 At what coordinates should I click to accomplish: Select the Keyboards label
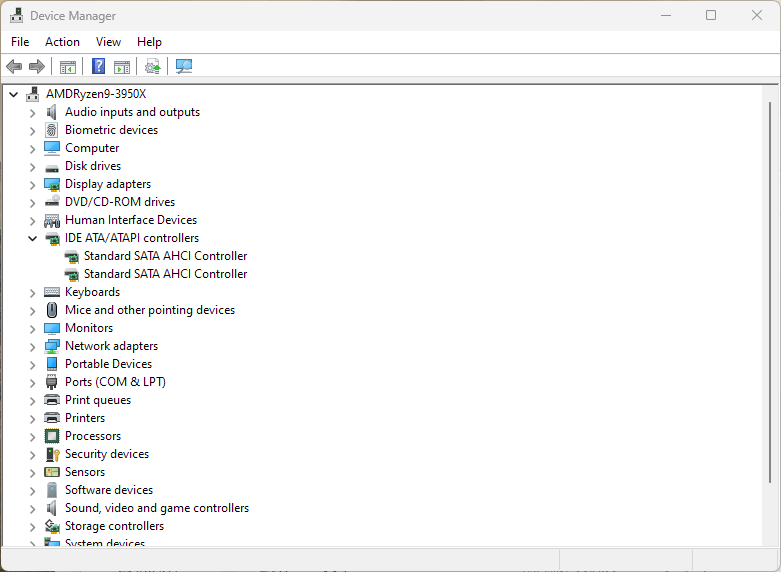point(93,292)
